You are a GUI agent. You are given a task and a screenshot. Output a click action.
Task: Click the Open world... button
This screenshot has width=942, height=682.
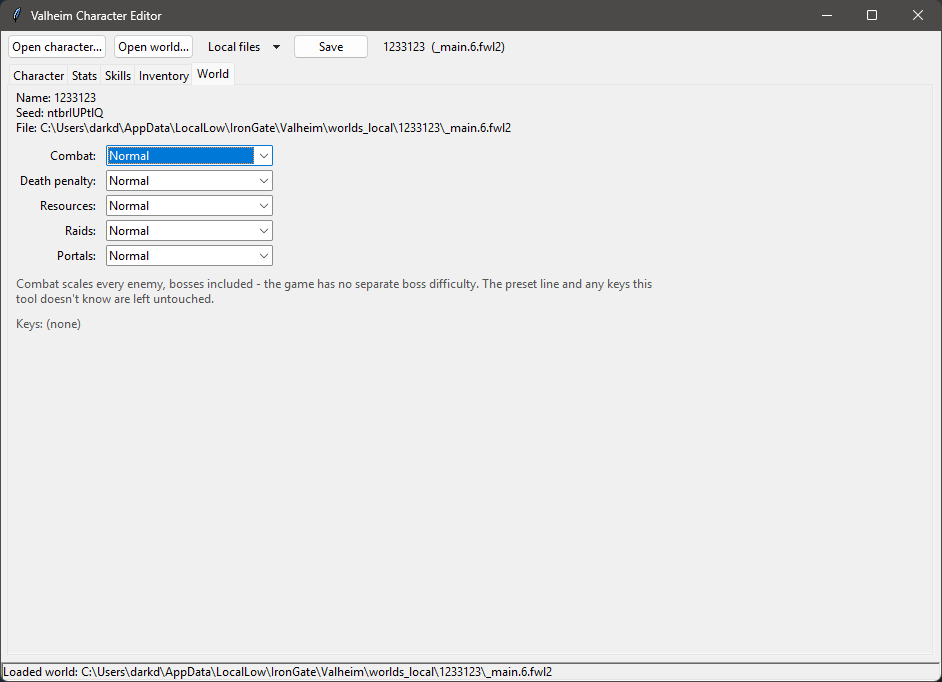(153, 47)
